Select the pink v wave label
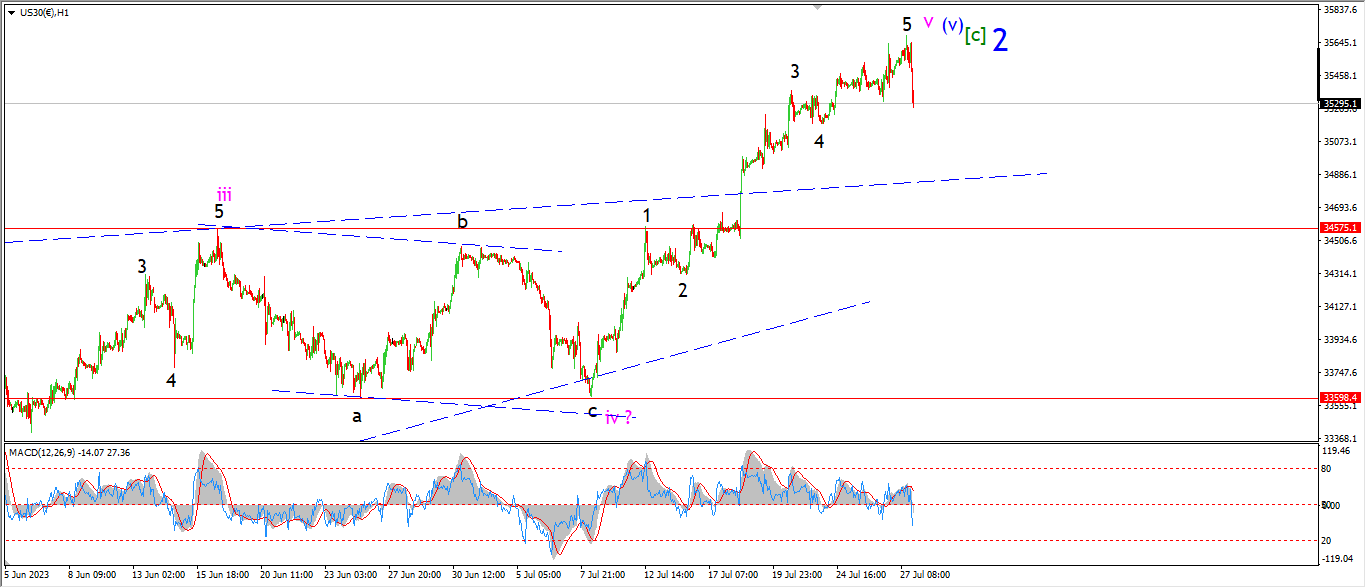The image size is (1366, 588). pos(928,21)
